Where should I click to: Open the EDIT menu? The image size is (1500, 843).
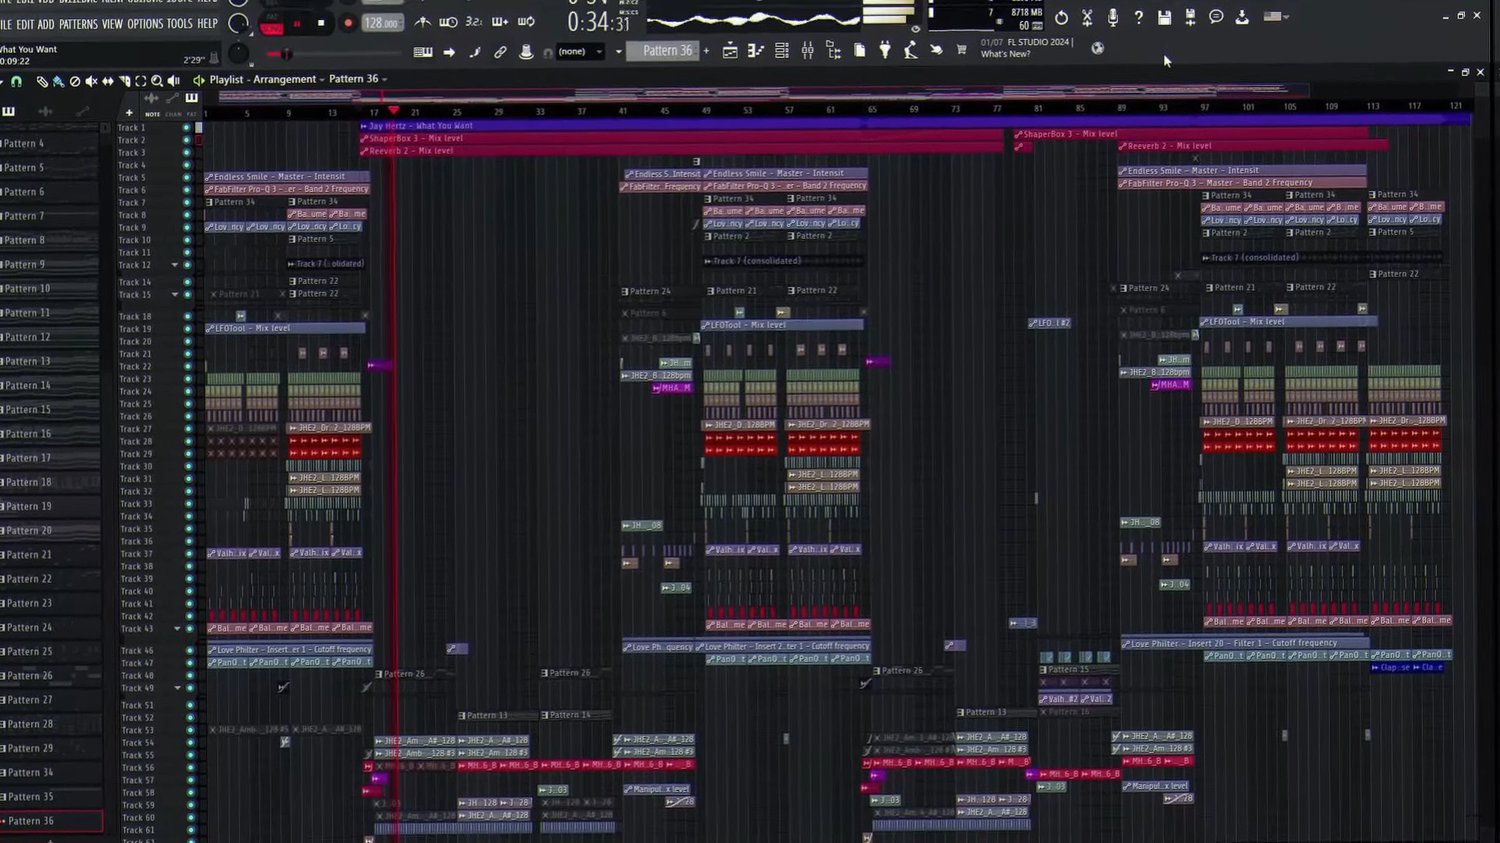point(25,23)
